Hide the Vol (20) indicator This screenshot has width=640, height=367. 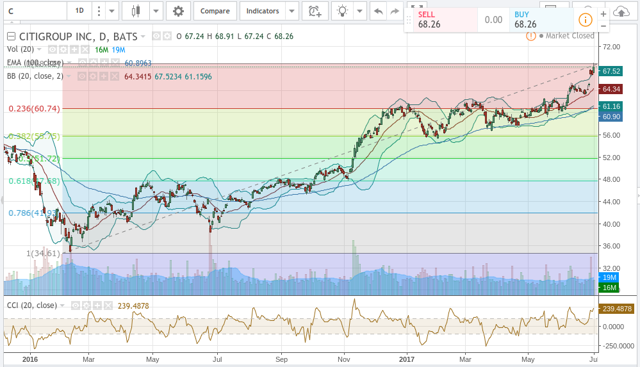click(x=53, y=50)
